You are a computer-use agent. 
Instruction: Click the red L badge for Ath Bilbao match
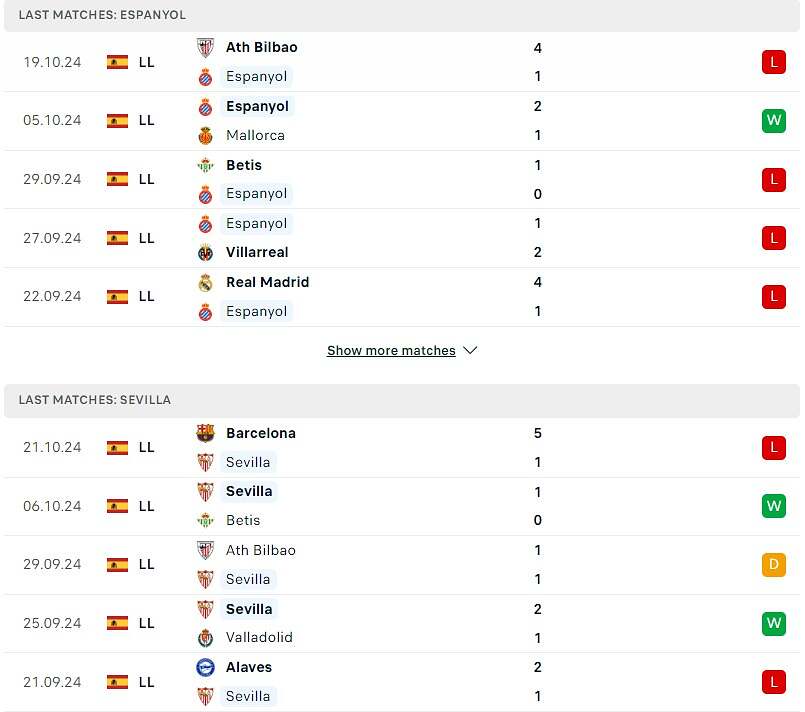click(773, 62)
